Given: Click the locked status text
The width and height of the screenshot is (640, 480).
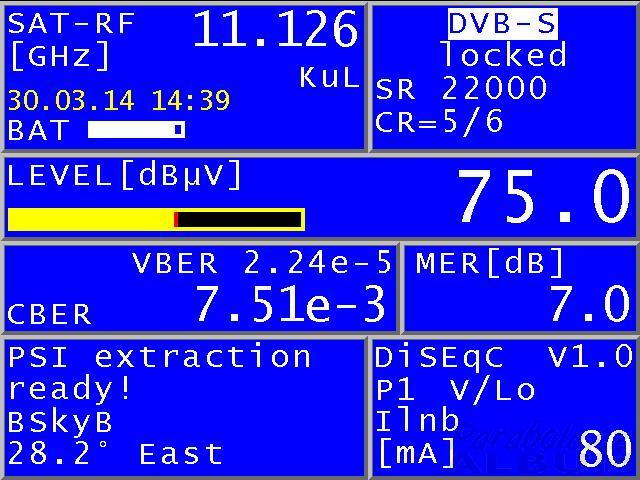Looking at the screenshot, I should tap(504, 55).
